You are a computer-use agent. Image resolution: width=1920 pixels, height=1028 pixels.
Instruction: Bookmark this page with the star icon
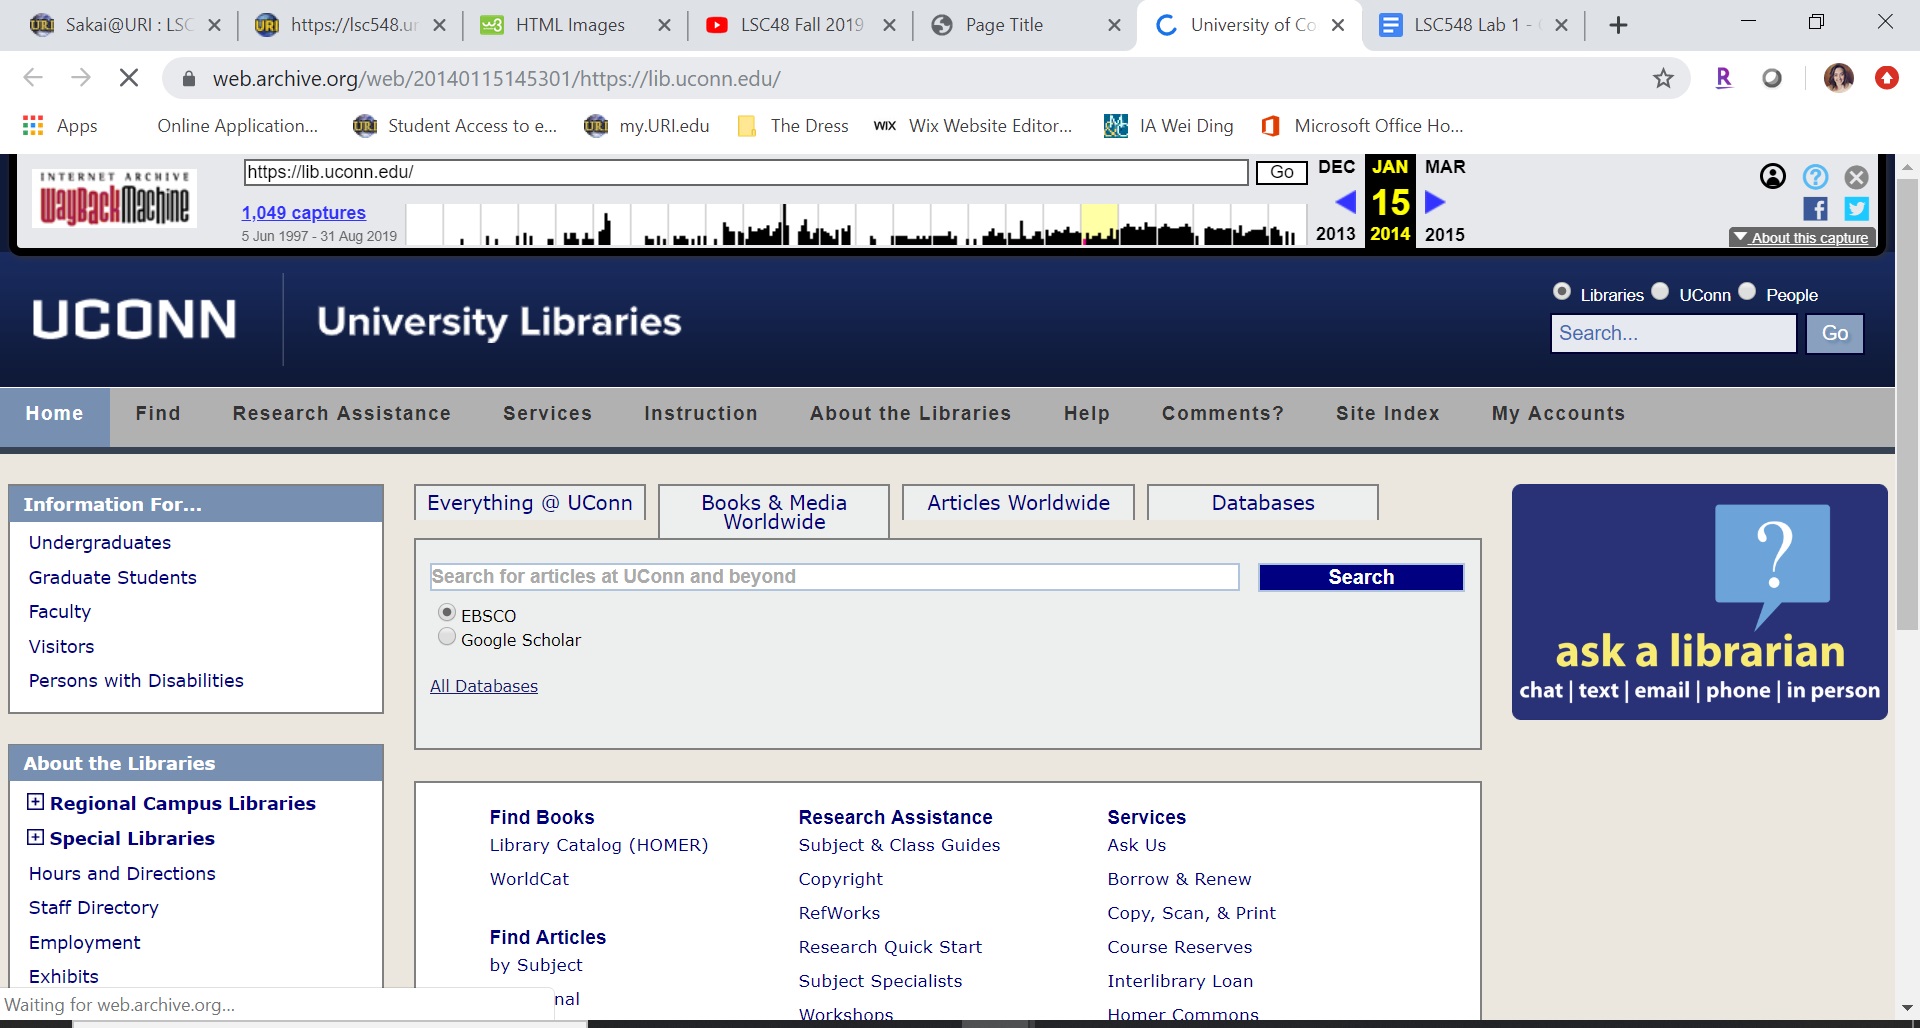(1663, 78)
